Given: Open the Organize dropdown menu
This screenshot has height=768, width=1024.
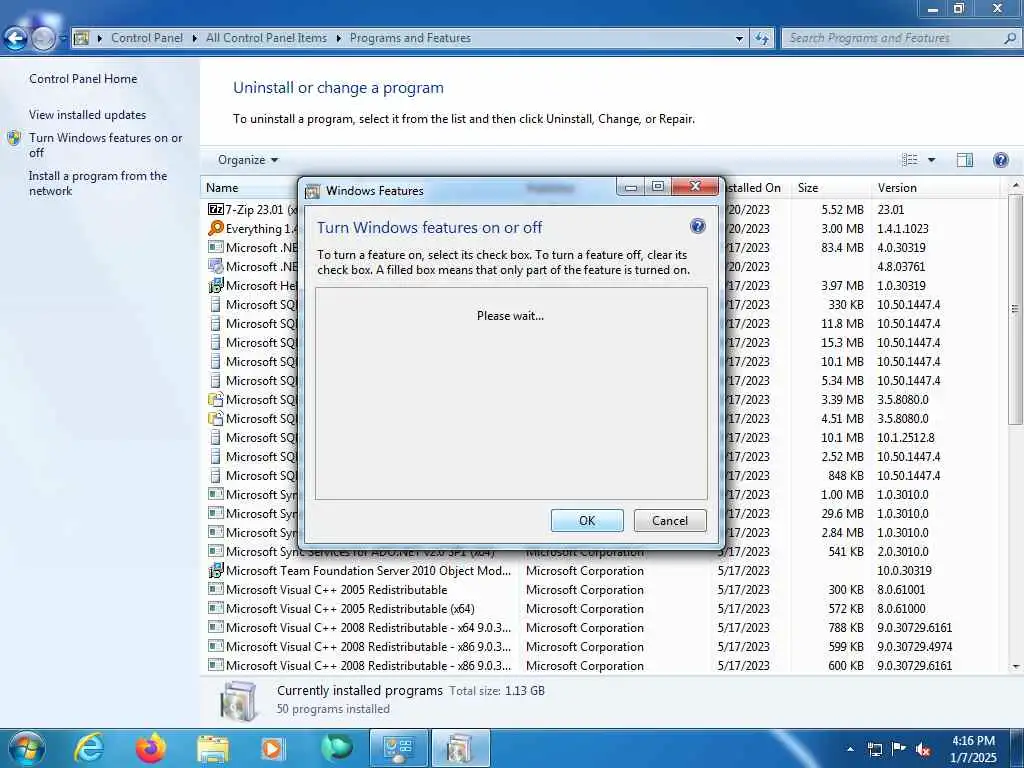Looking at the screenshot, I should coord(248,160).
